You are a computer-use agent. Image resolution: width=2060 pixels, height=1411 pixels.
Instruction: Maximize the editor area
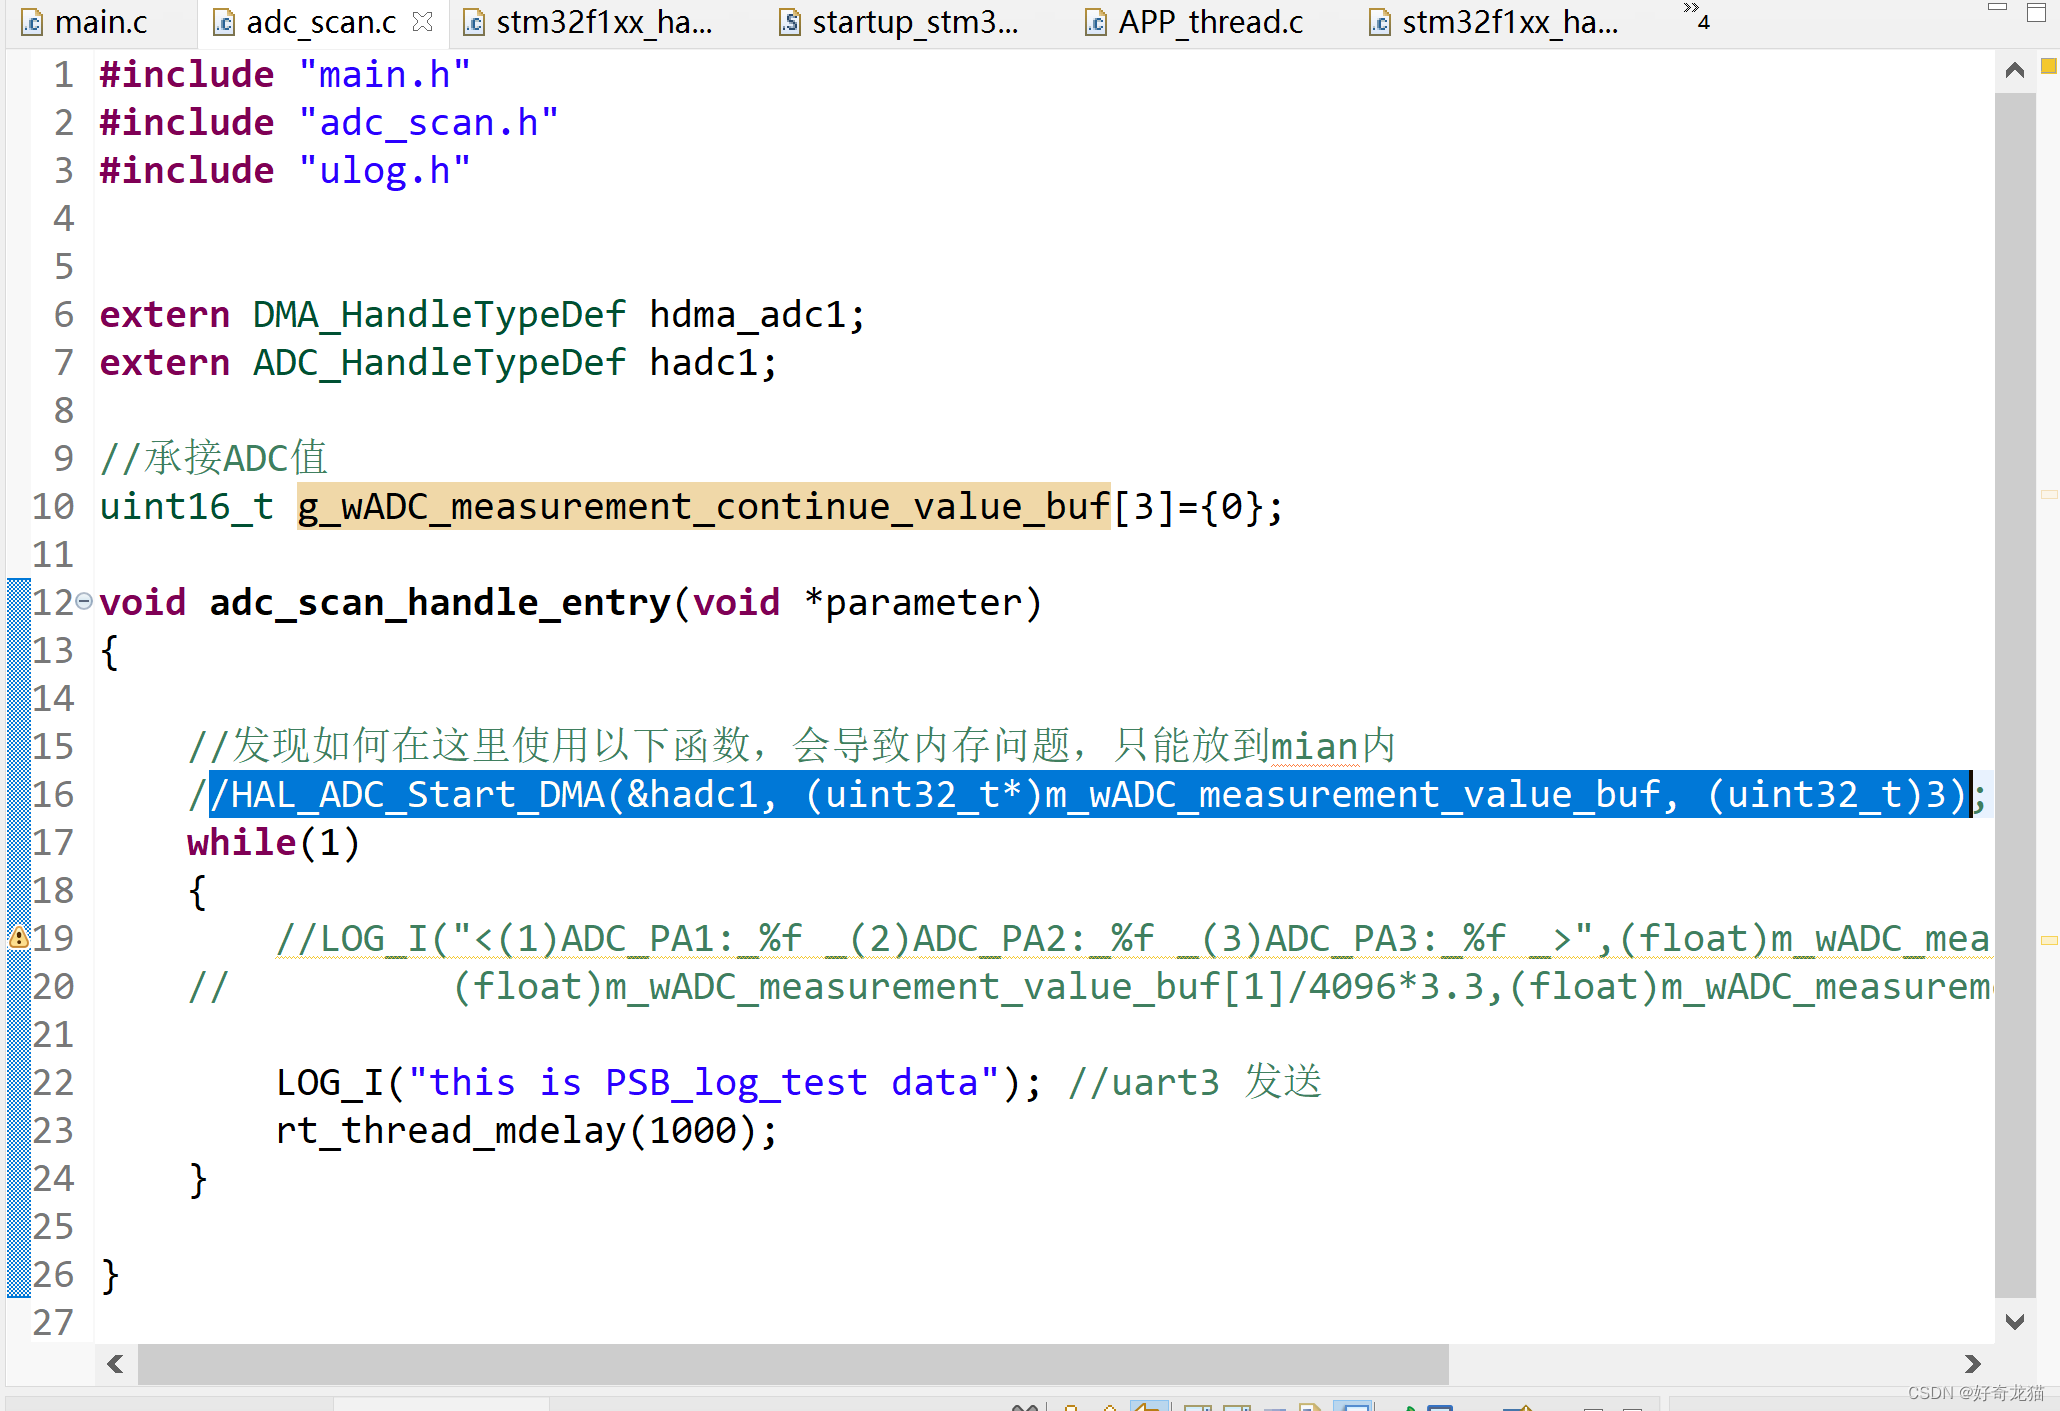2036,12
